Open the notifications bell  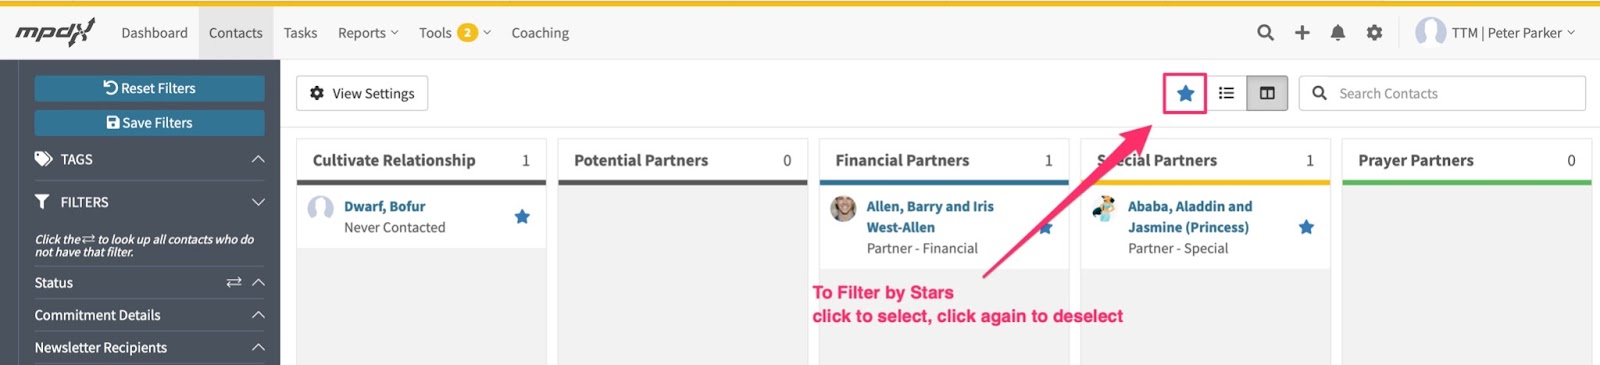point(1338,33)
